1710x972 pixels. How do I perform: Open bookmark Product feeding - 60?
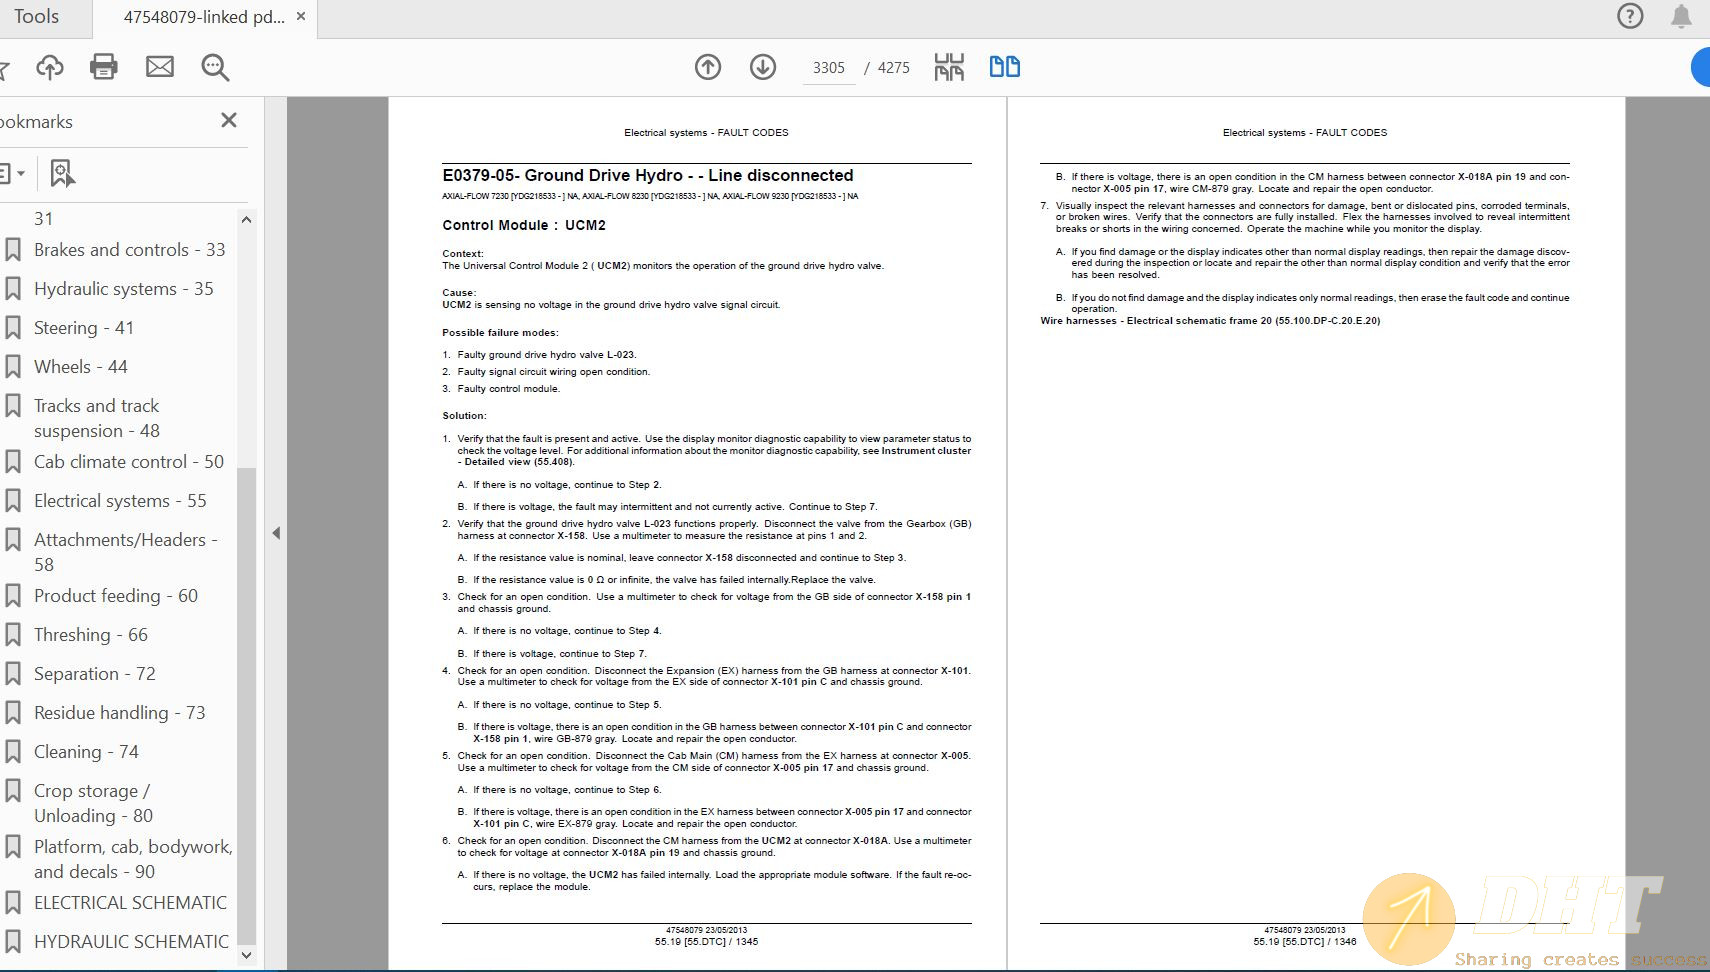tap(116, 596)
